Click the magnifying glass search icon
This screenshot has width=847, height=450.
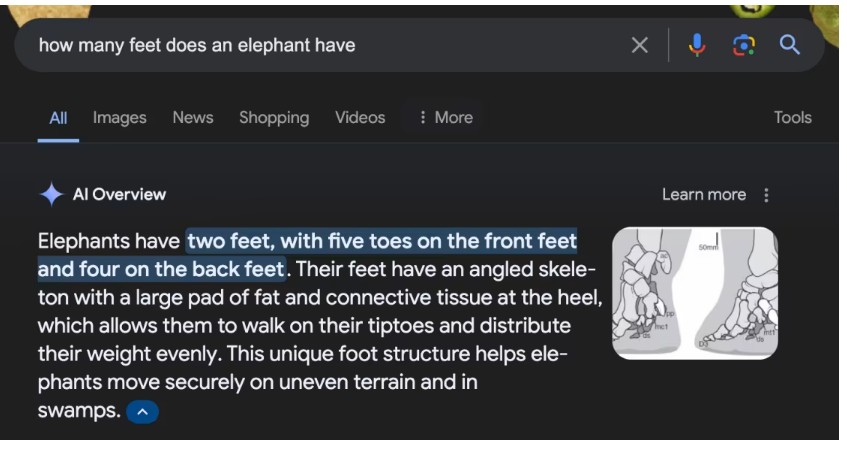[790, 45]
